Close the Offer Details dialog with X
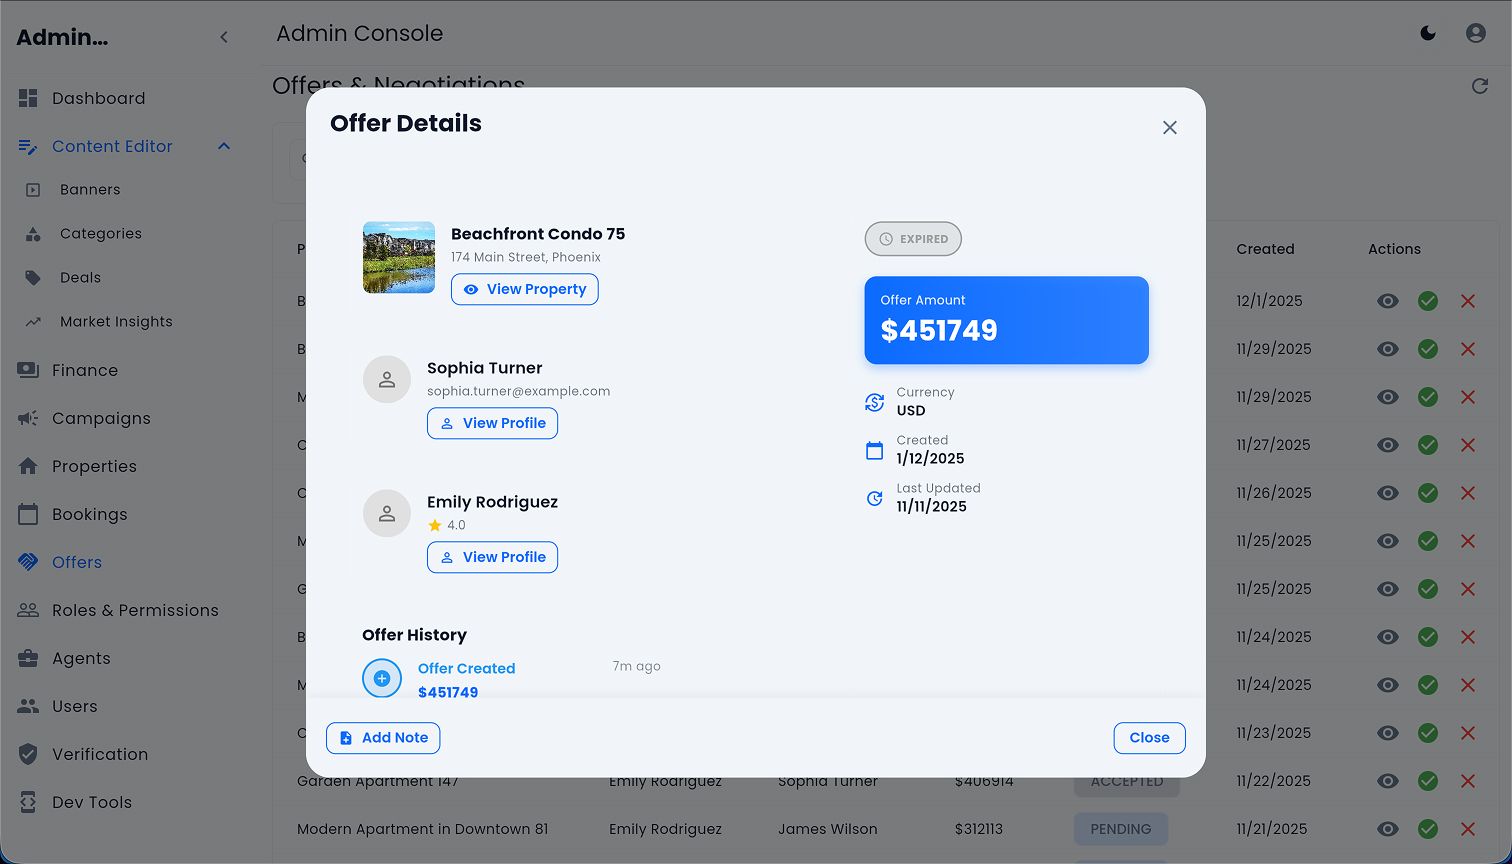Screen dimensions: 1512x864 pyautogui.click(x=1170, y=128)
